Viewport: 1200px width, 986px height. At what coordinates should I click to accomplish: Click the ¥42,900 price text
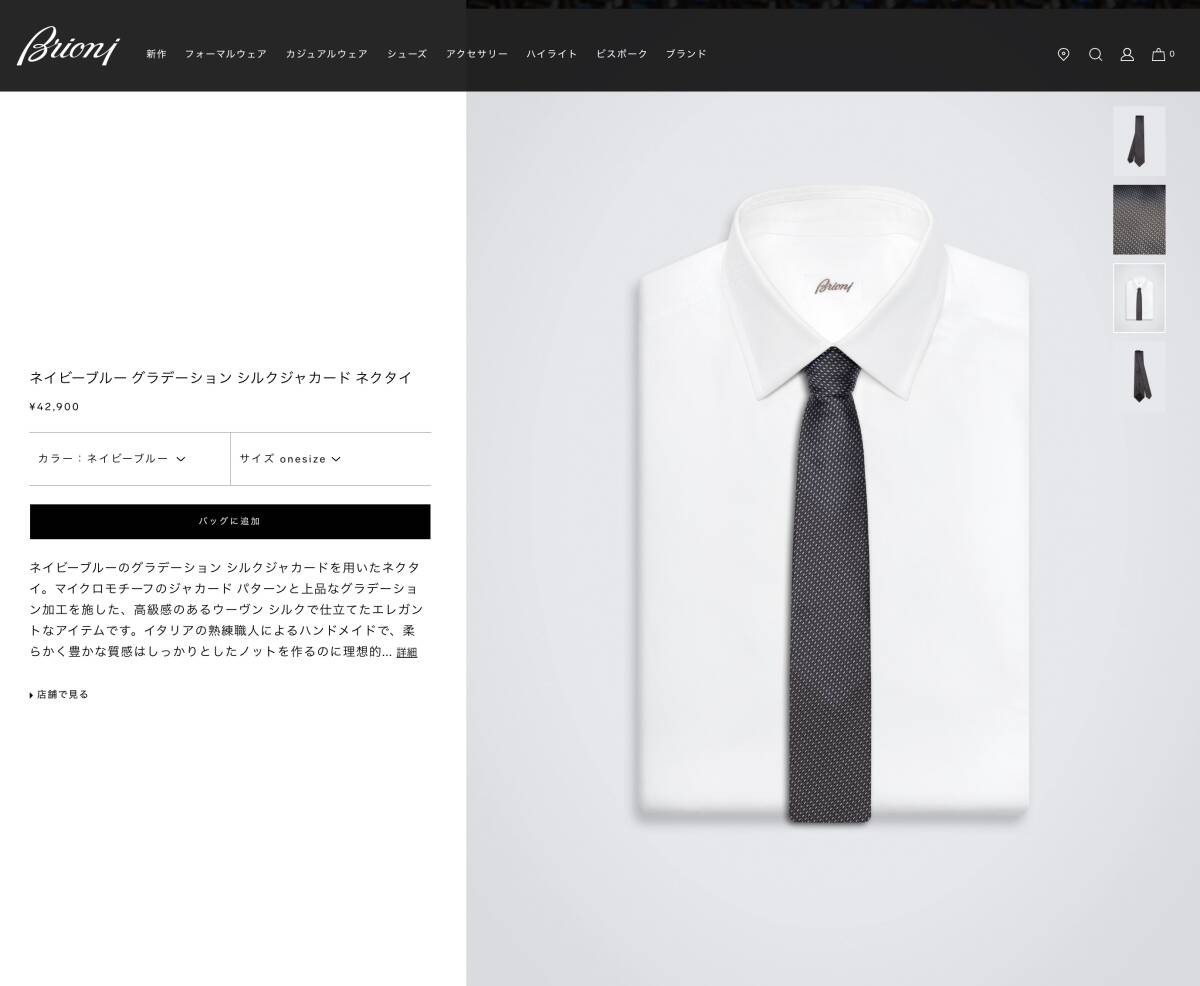(x=54, y=407)
